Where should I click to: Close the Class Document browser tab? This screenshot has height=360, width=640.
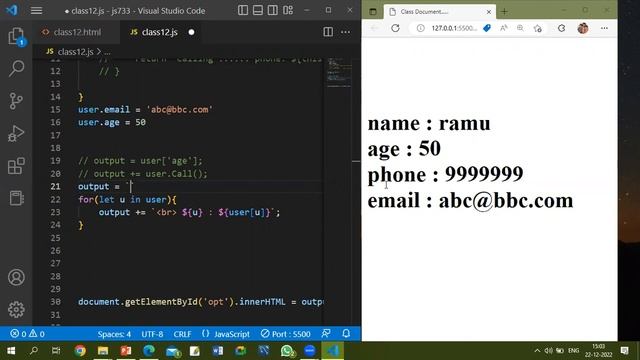(x=489, y=12)
